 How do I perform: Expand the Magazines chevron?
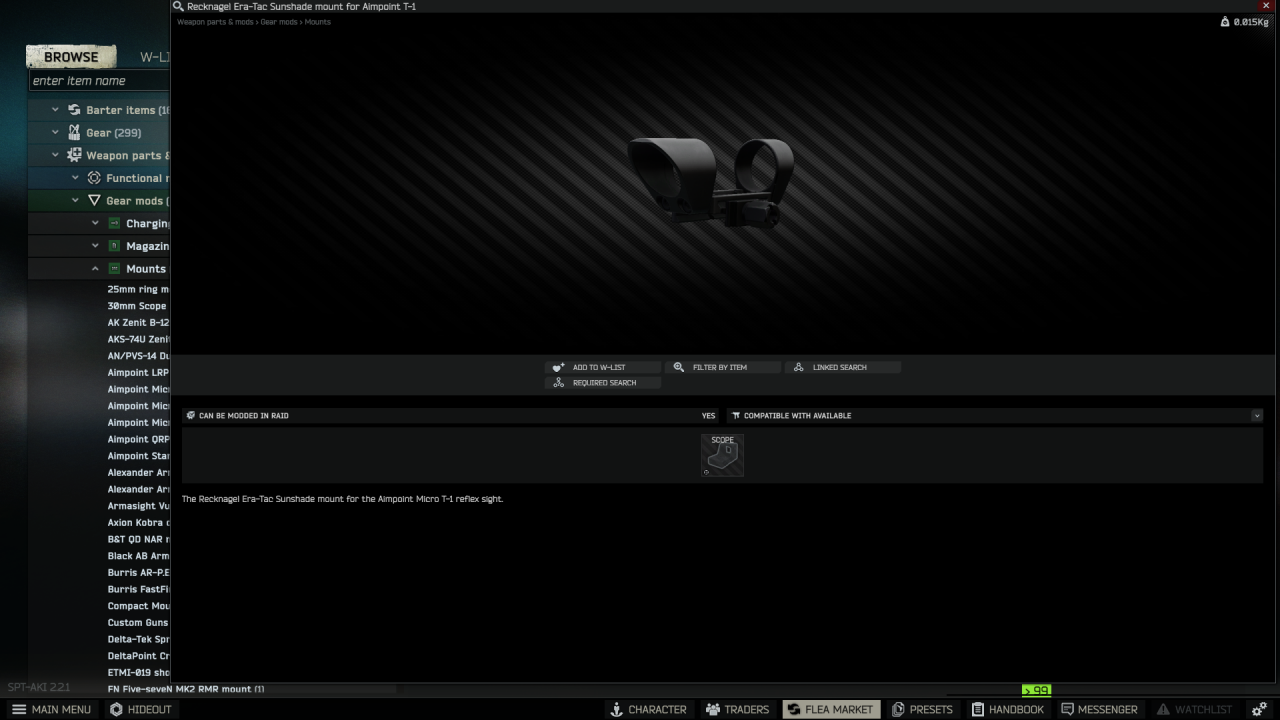coord(95,246)
